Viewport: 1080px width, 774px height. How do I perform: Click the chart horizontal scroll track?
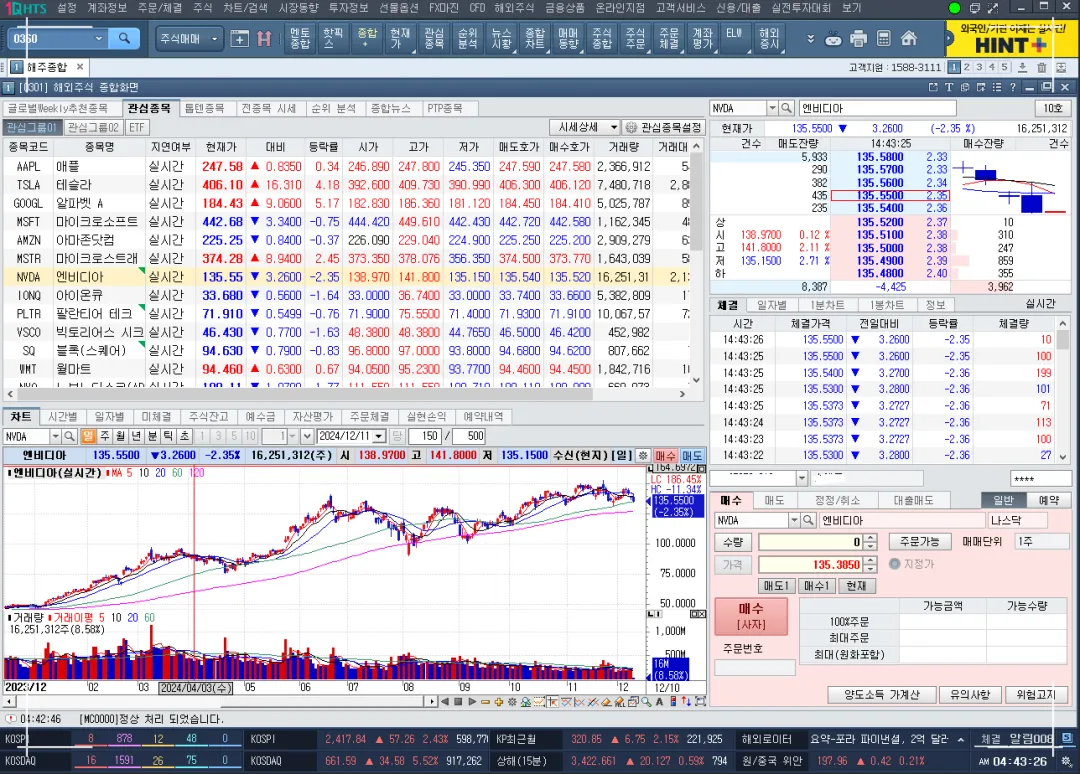click(220, 702)
